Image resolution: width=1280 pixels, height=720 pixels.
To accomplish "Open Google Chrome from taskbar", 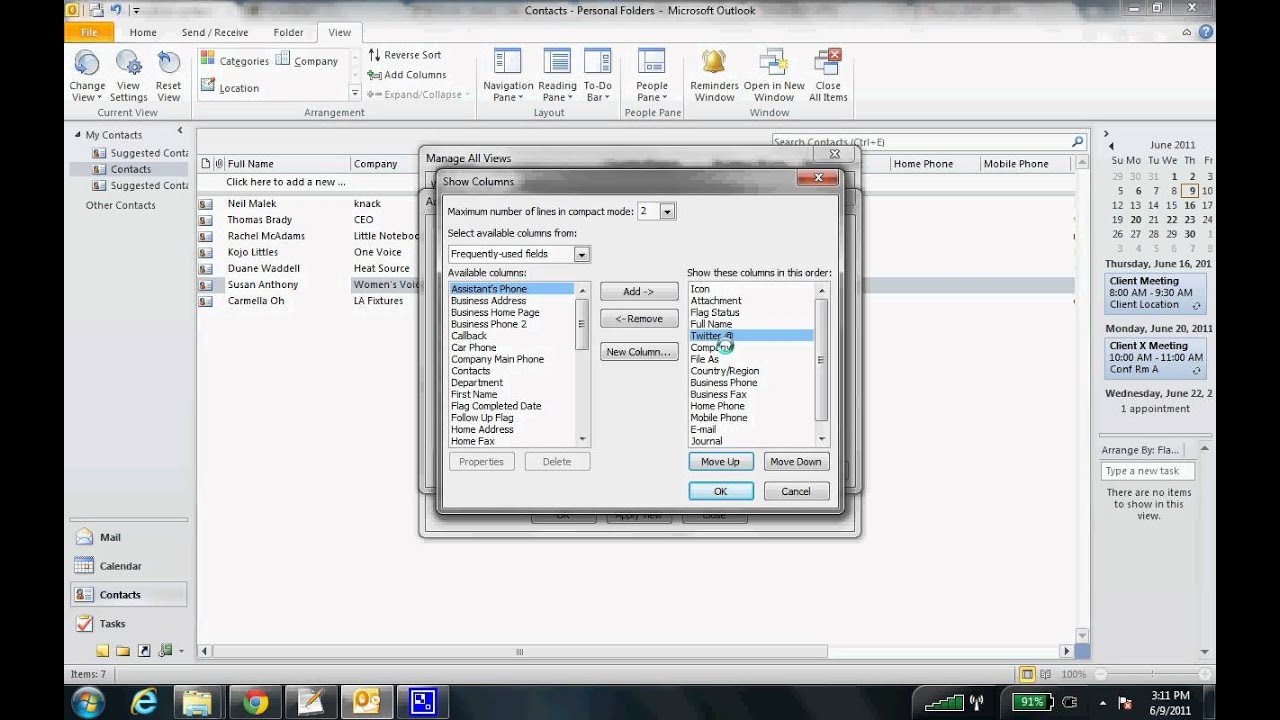I will tap(255, 702).
